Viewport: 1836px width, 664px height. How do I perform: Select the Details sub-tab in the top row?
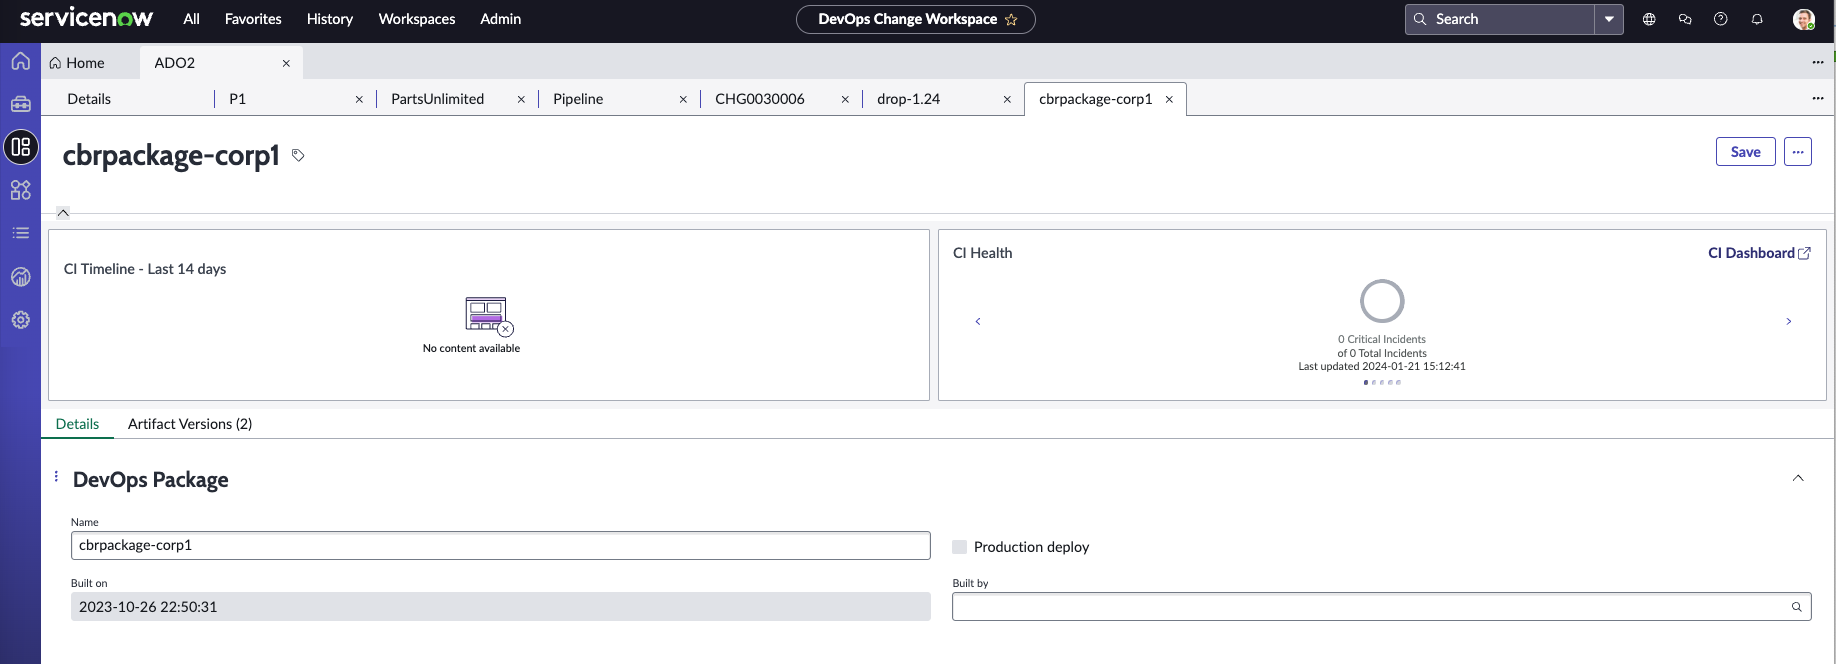89,99
